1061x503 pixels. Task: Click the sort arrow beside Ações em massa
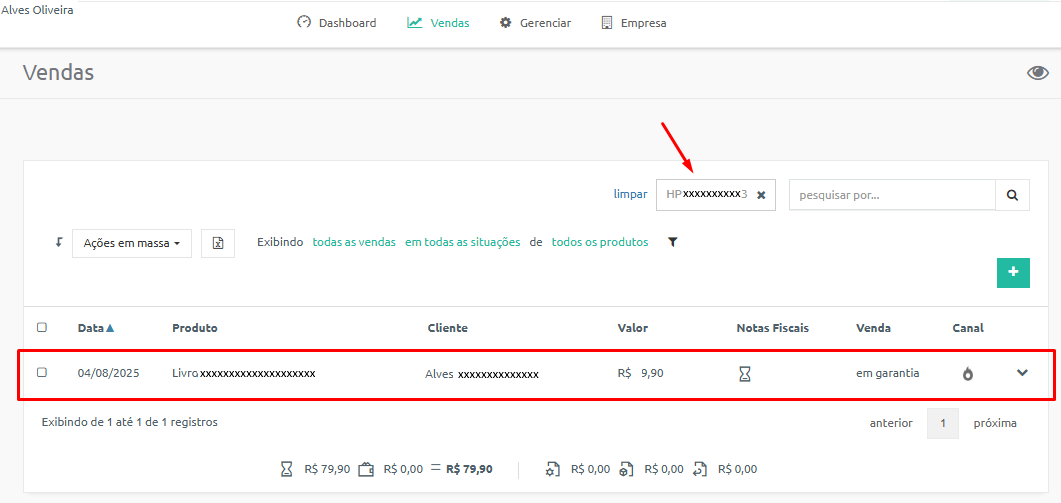click(x=58, y=242)
